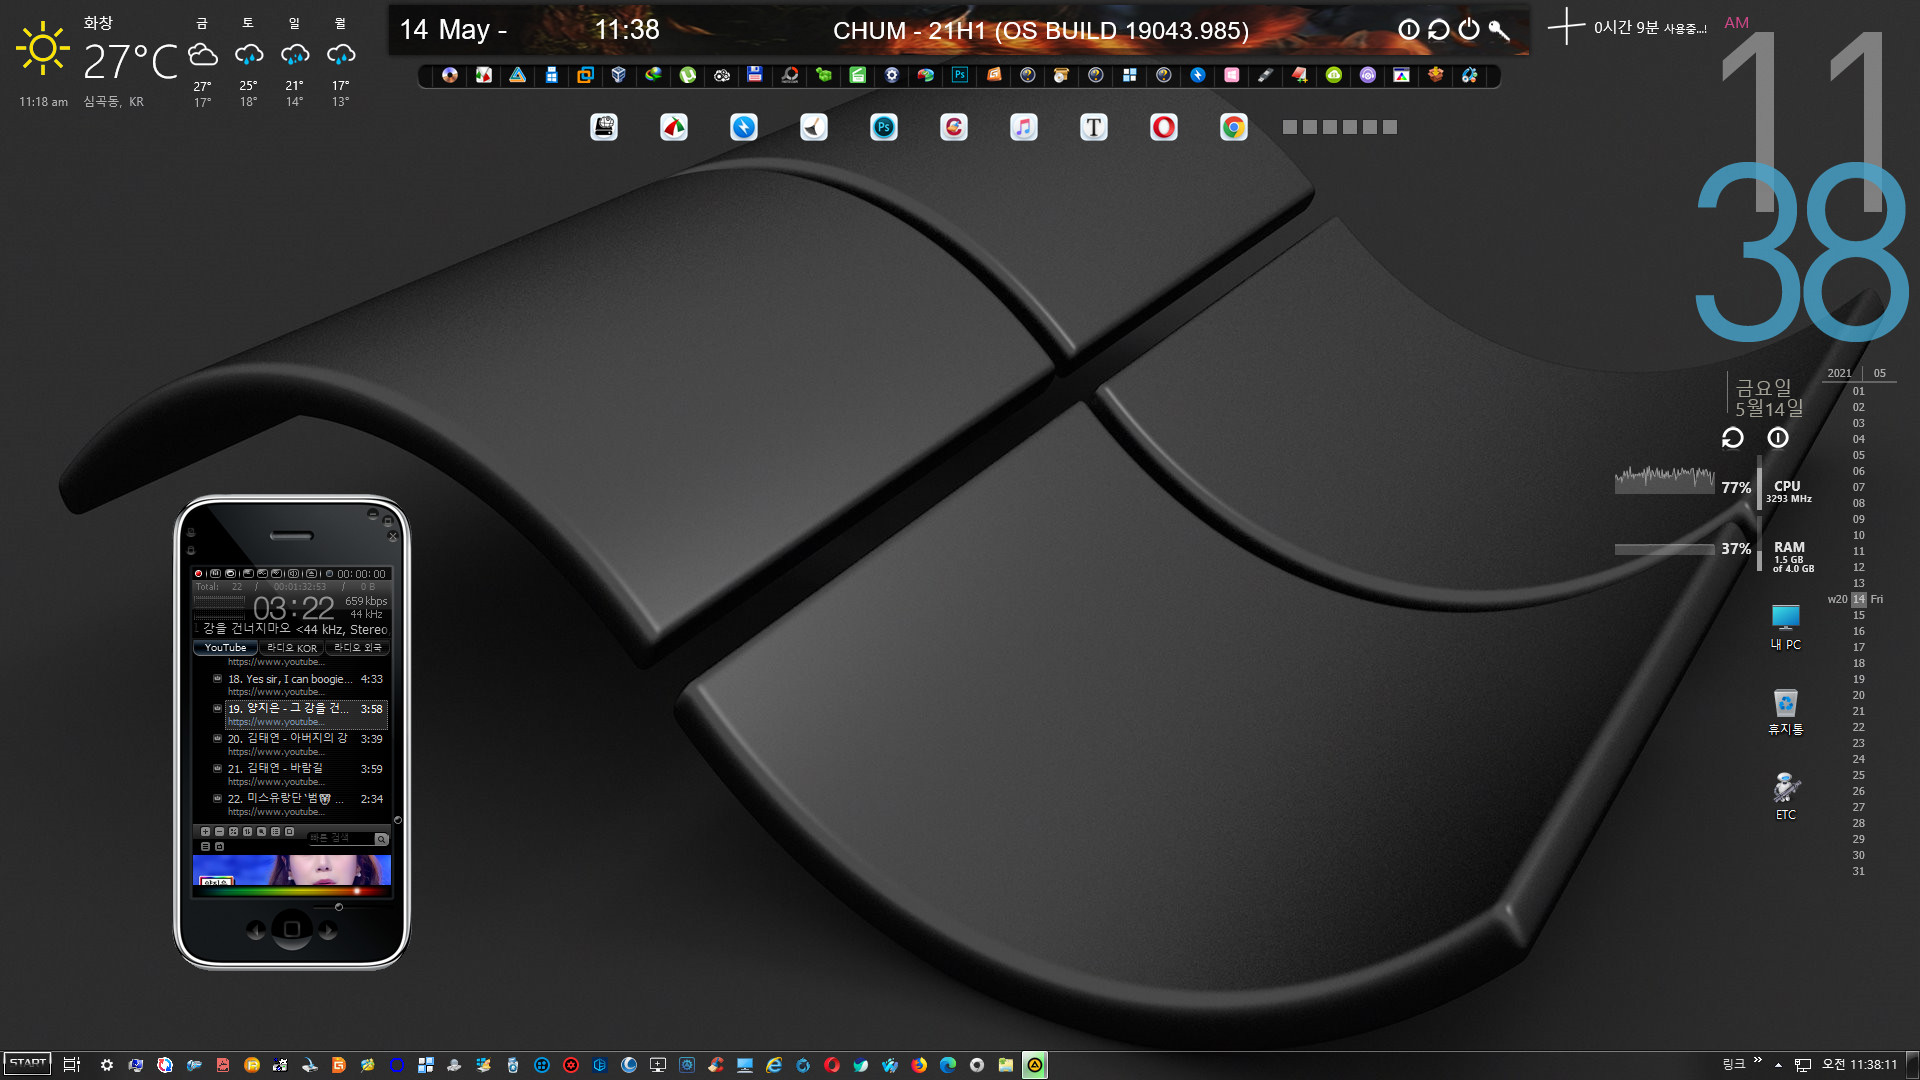Click the power icon in the top banner
This screenshot has height=1080, width=1920.
tap(1469, 30)
